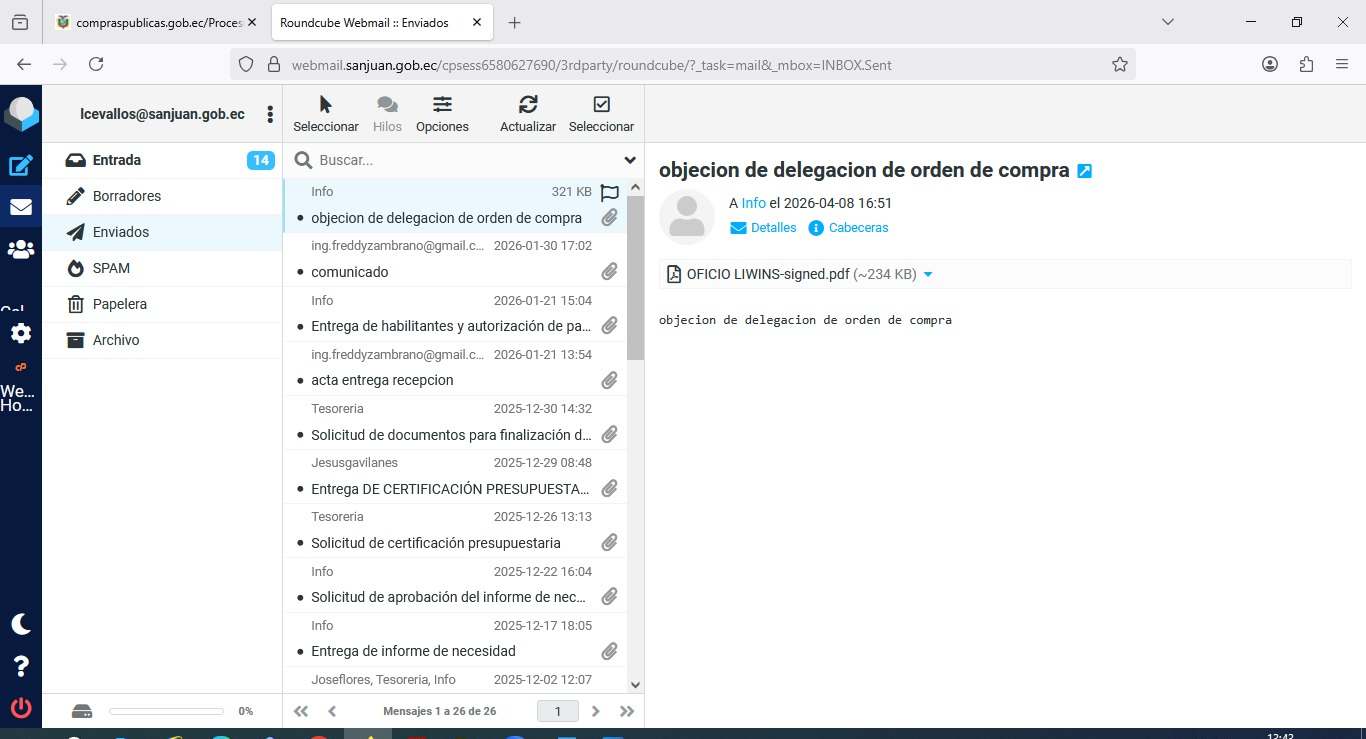This screenshot has height=739, width=1366.
Task: Open the Contacts icon in sidebar
Action: (x=21, y=249)
